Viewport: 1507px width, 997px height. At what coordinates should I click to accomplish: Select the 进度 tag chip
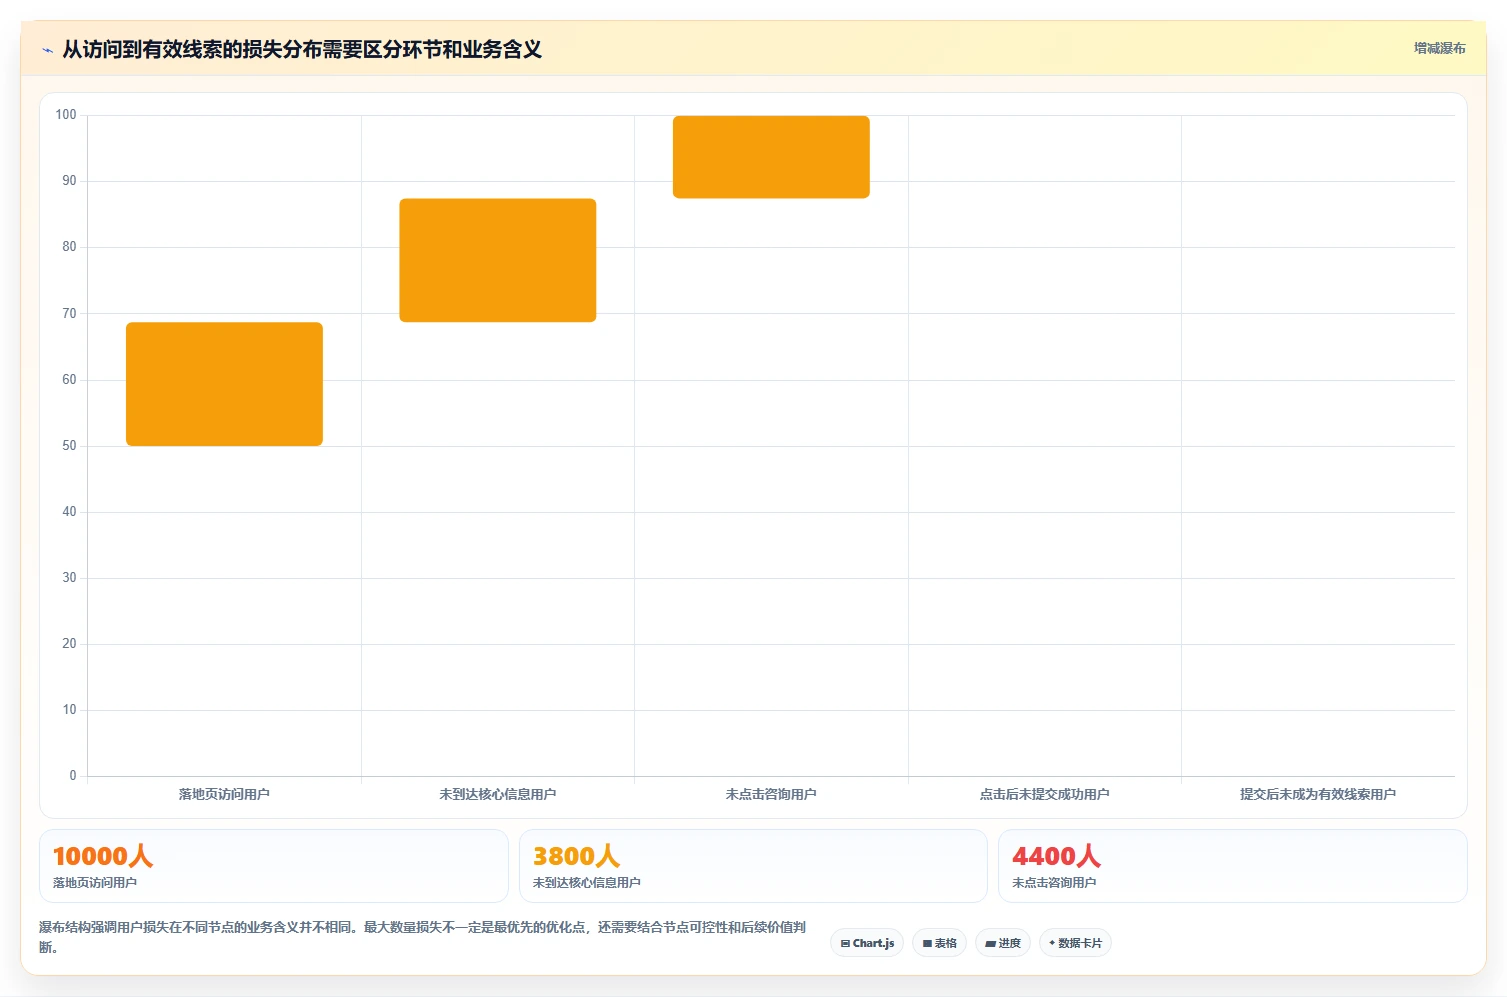tap(1003, 943)
